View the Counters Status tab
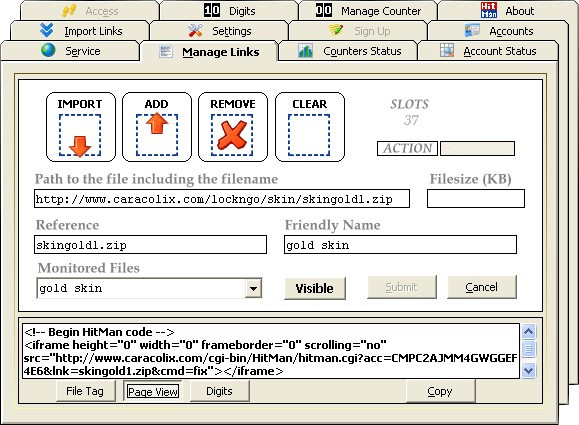579x425 pixels. click(x=348, y=51)
